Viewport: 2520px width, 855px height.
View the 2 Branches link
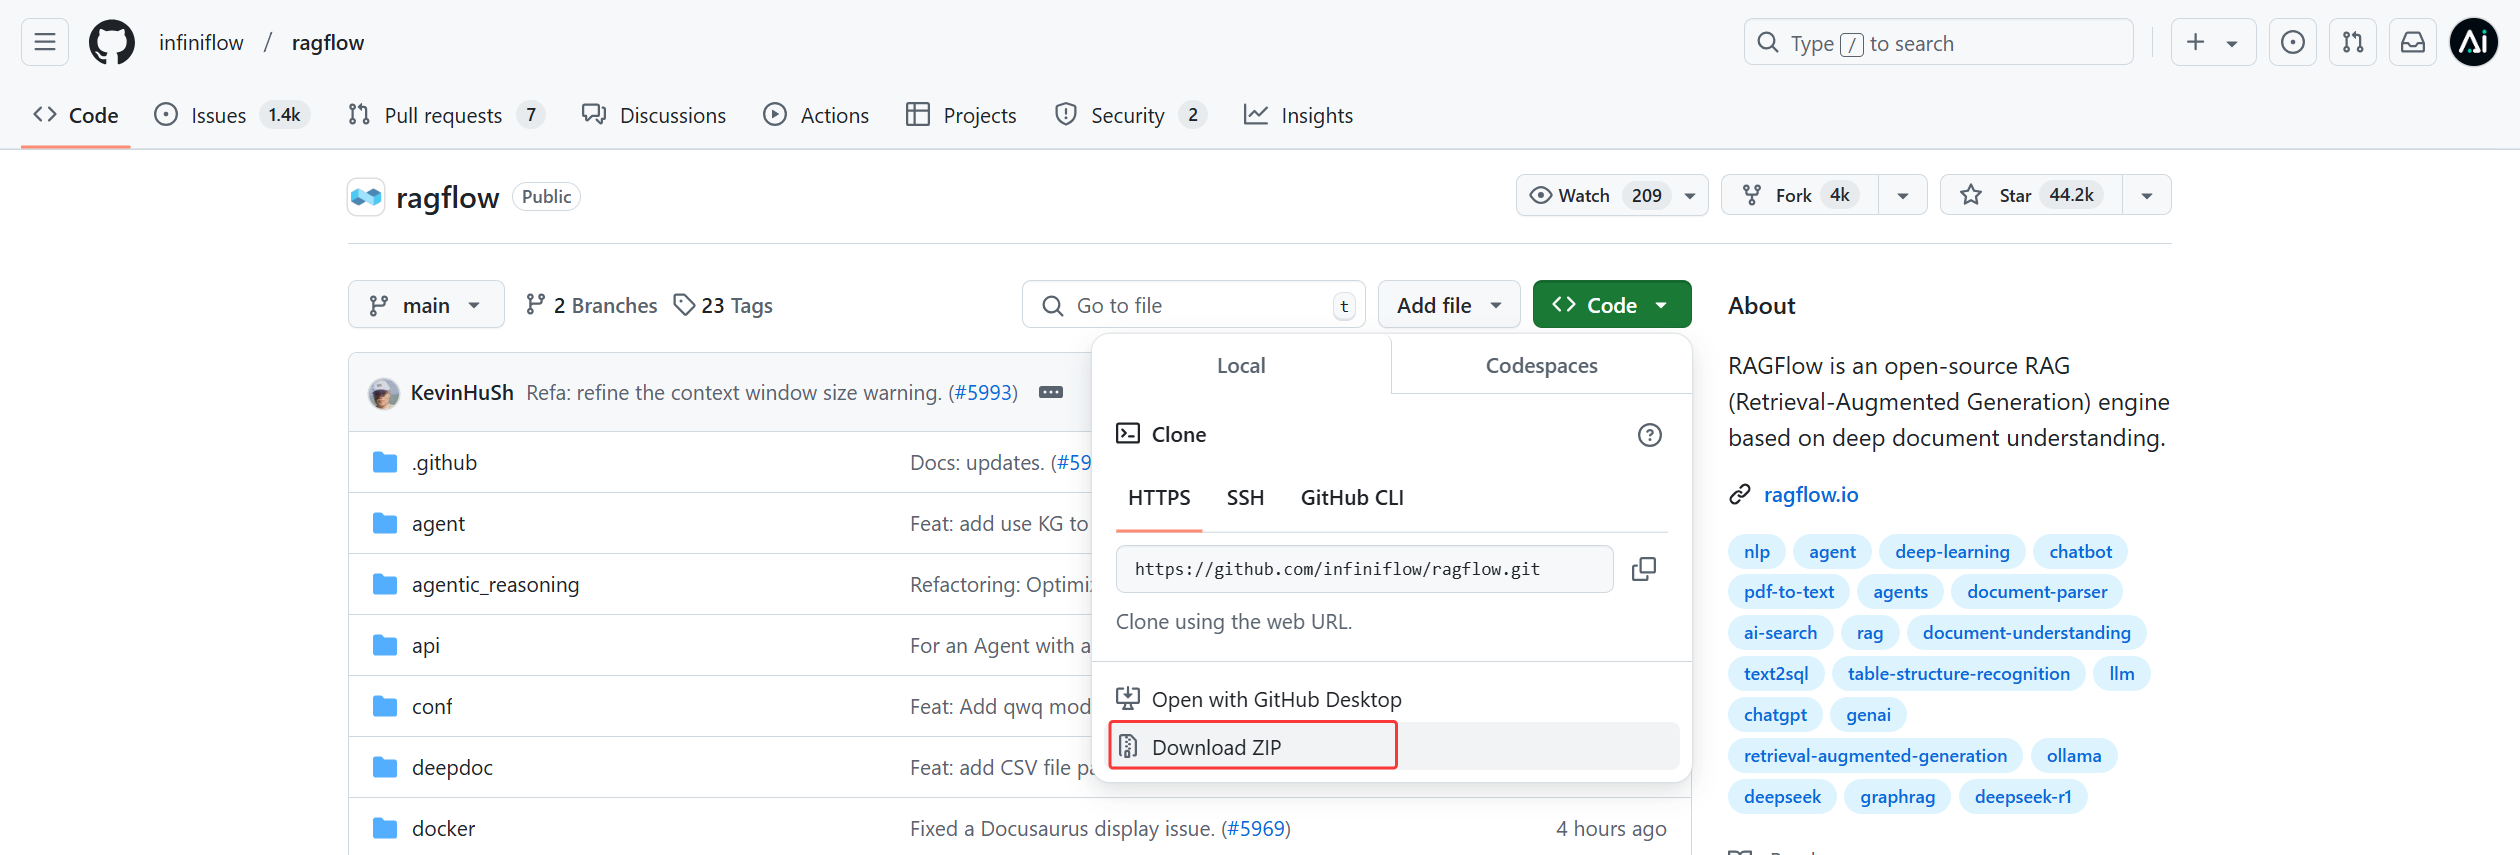(x=591, y=305)
